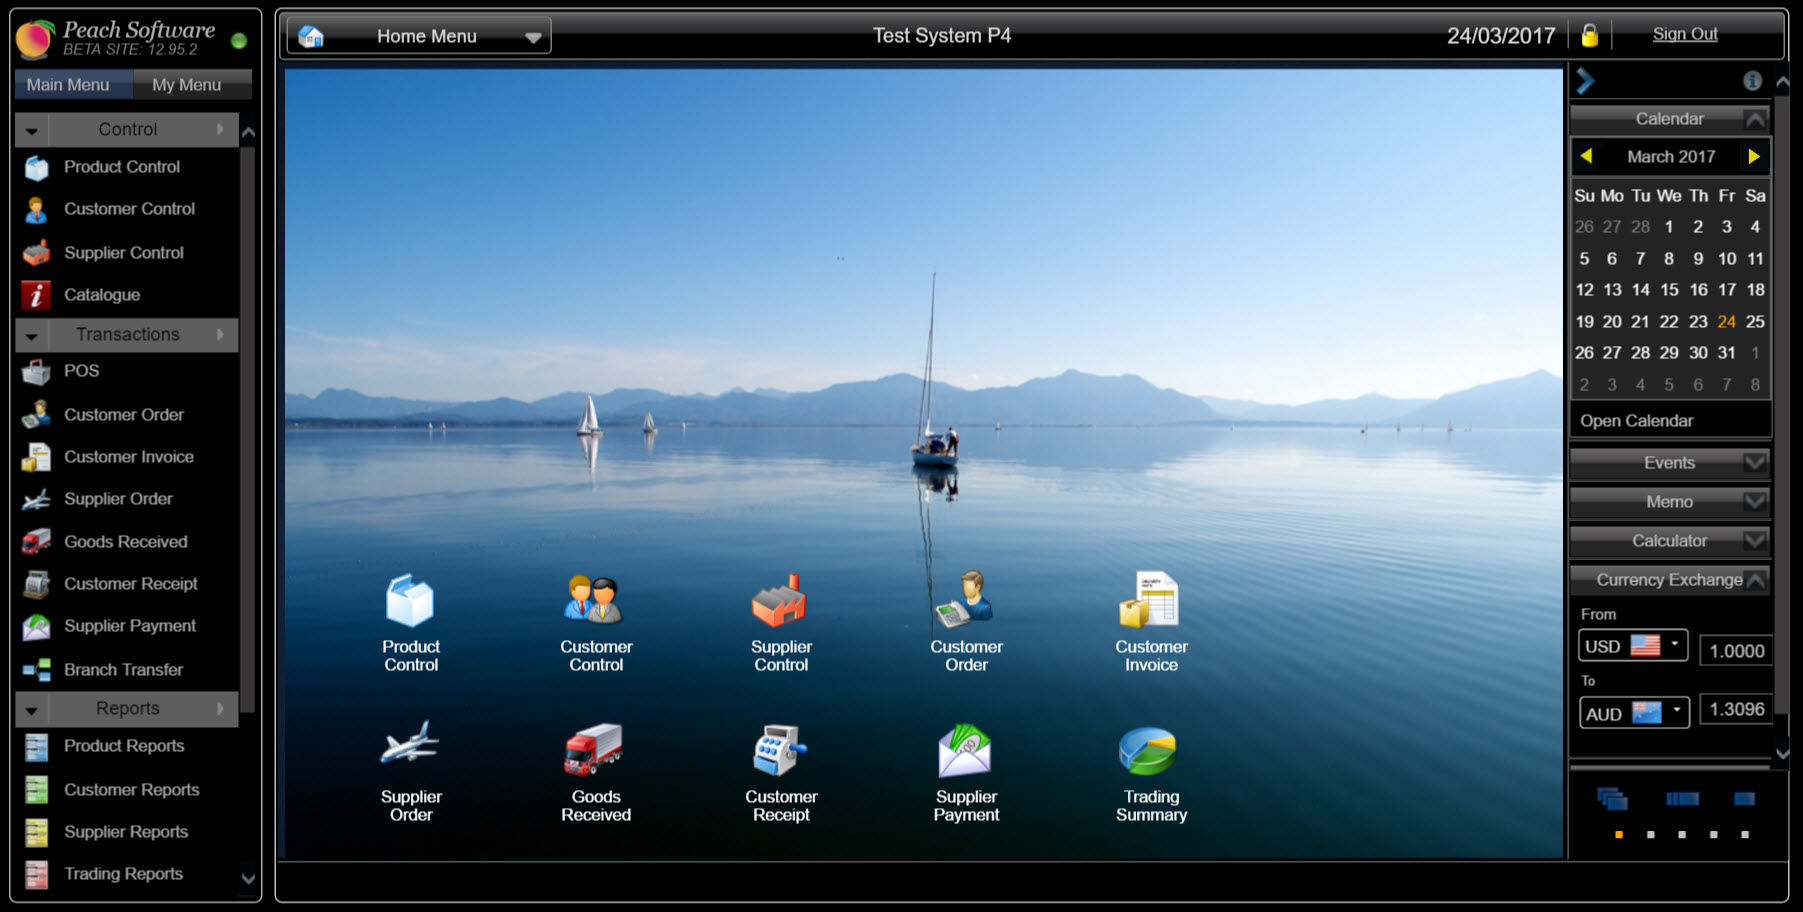
Task: Click the POS icon in the Transactions menu
Action: (x=36, y=371)
